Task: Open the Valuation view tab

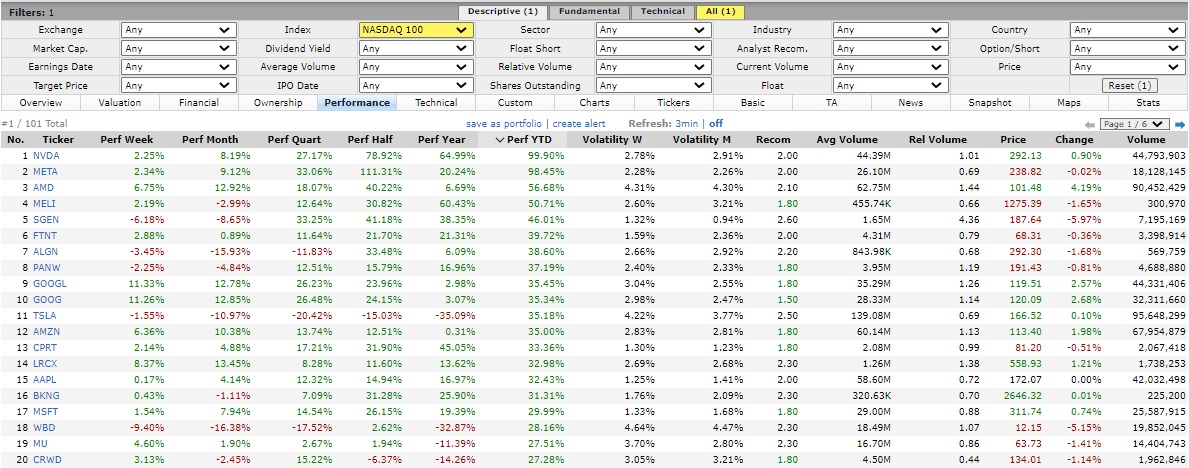Action: (120, 102)
